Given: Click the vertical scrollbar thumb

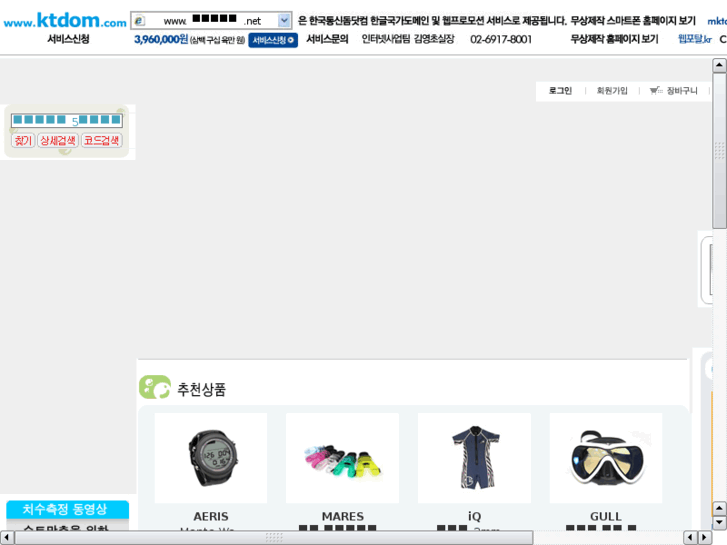Looking at the screenshot, I should 719,151.
